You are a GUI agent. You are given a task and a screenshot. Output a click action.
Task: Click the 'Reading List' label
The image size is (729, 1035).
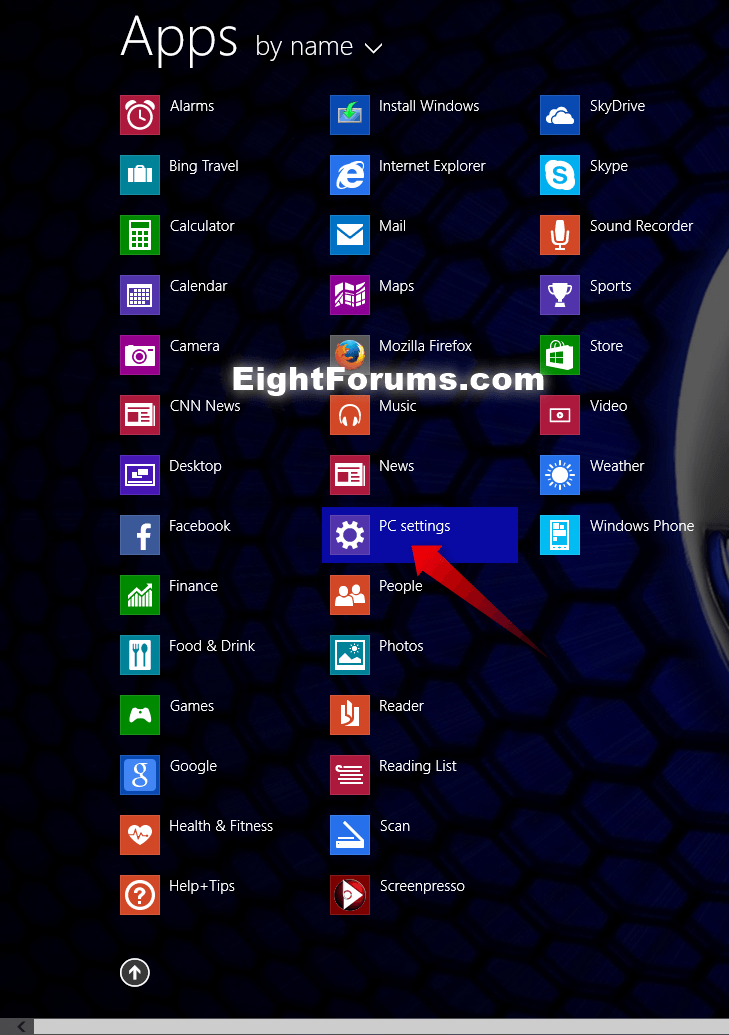click(x=417, y=766)
